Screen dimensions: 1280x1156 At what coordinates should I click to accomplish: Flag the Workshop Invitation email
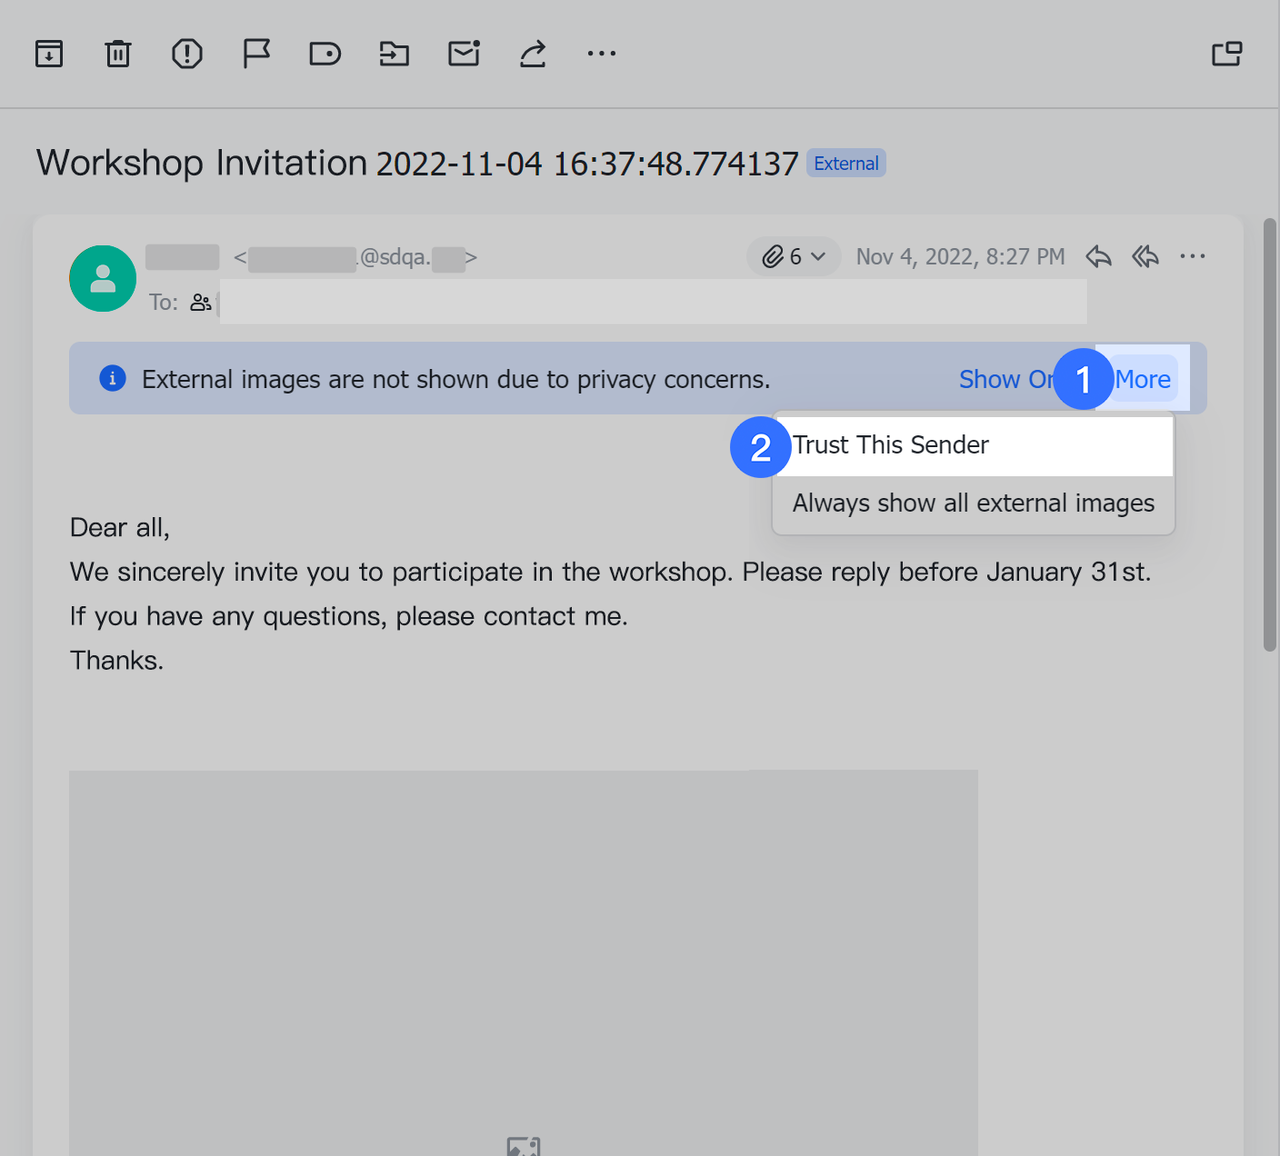click(255, 53)
